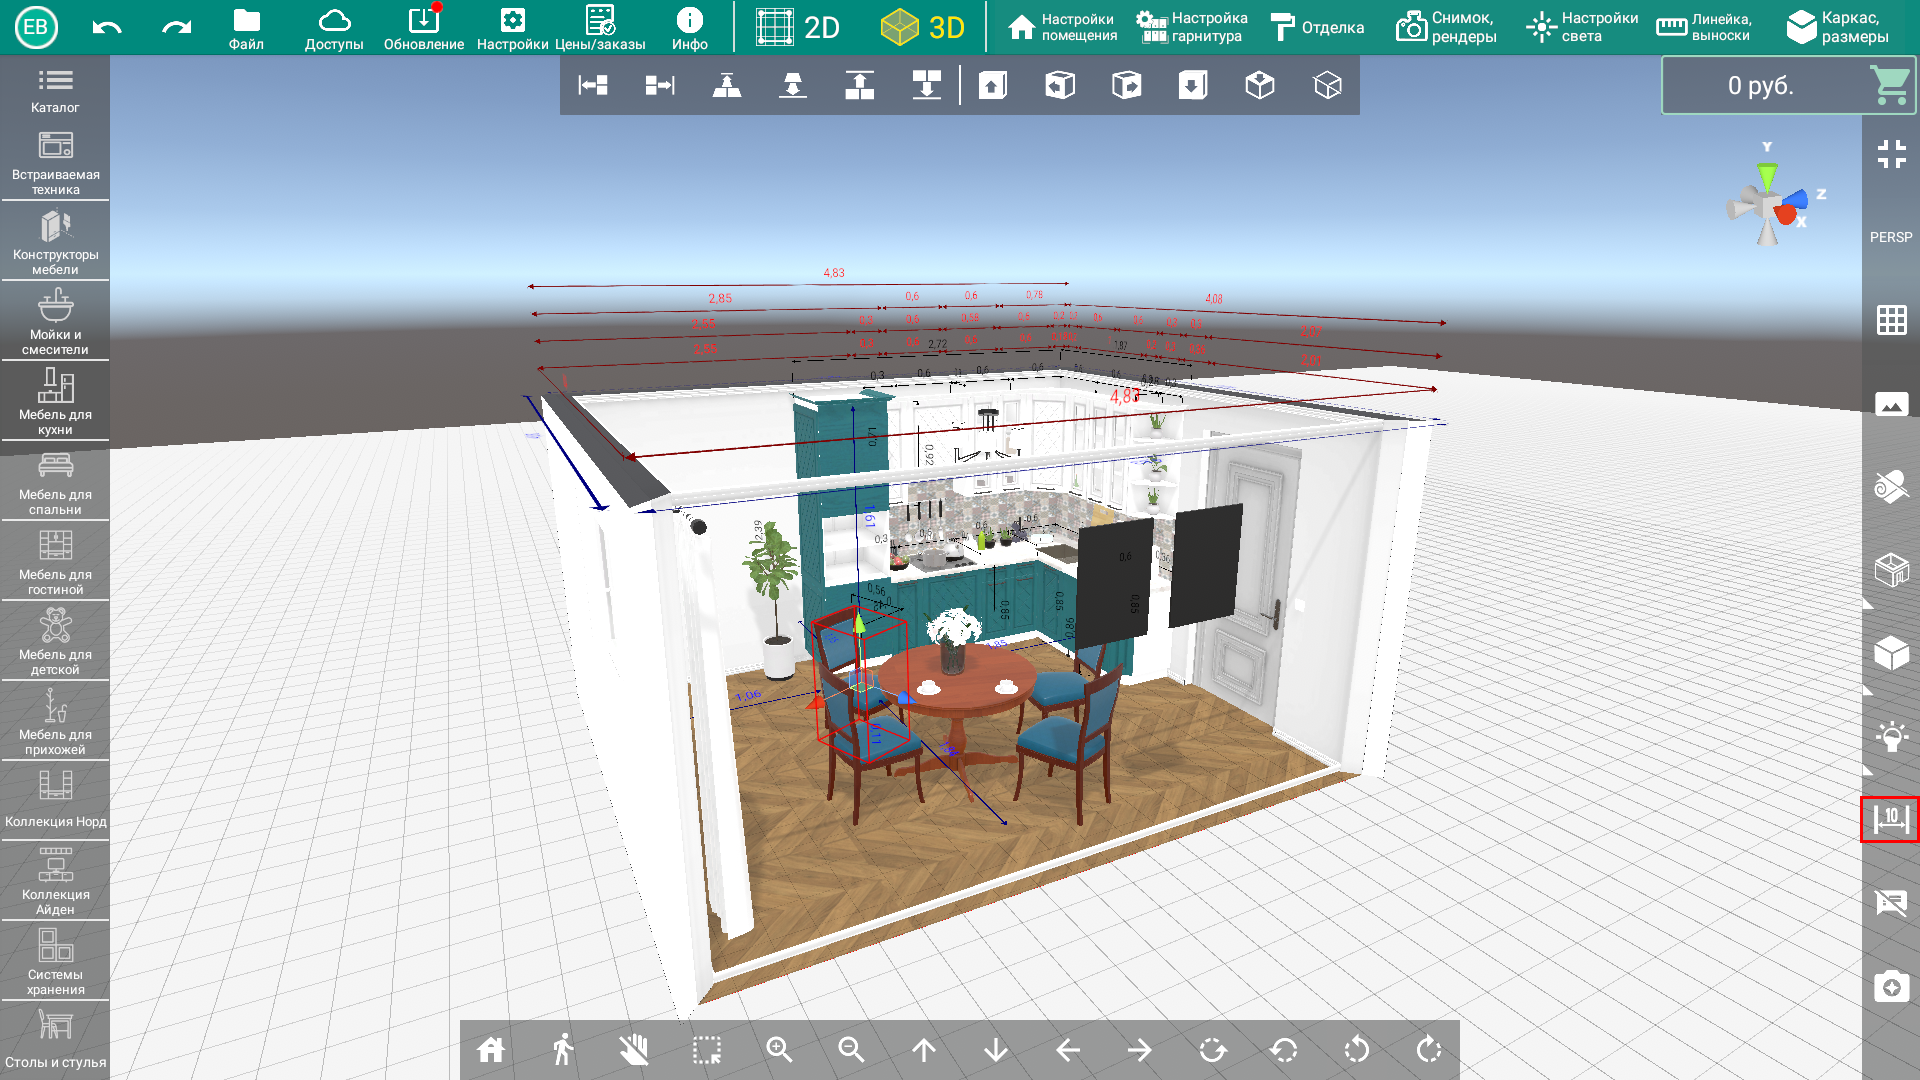The height and width of the screenshot is (1080, 1920).
Task: Toggle the floor grid display
Action: click(x=1891, y=320)
